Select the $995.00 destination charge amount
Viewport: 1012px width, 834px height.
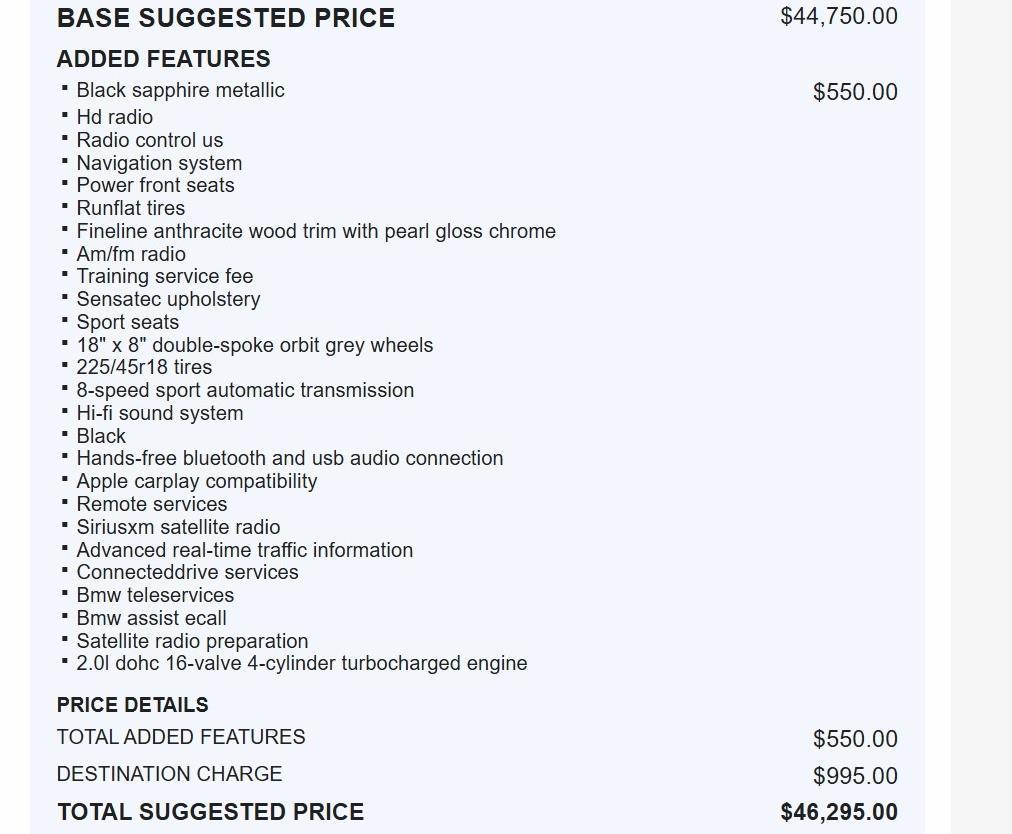click(x=854, y=776)
